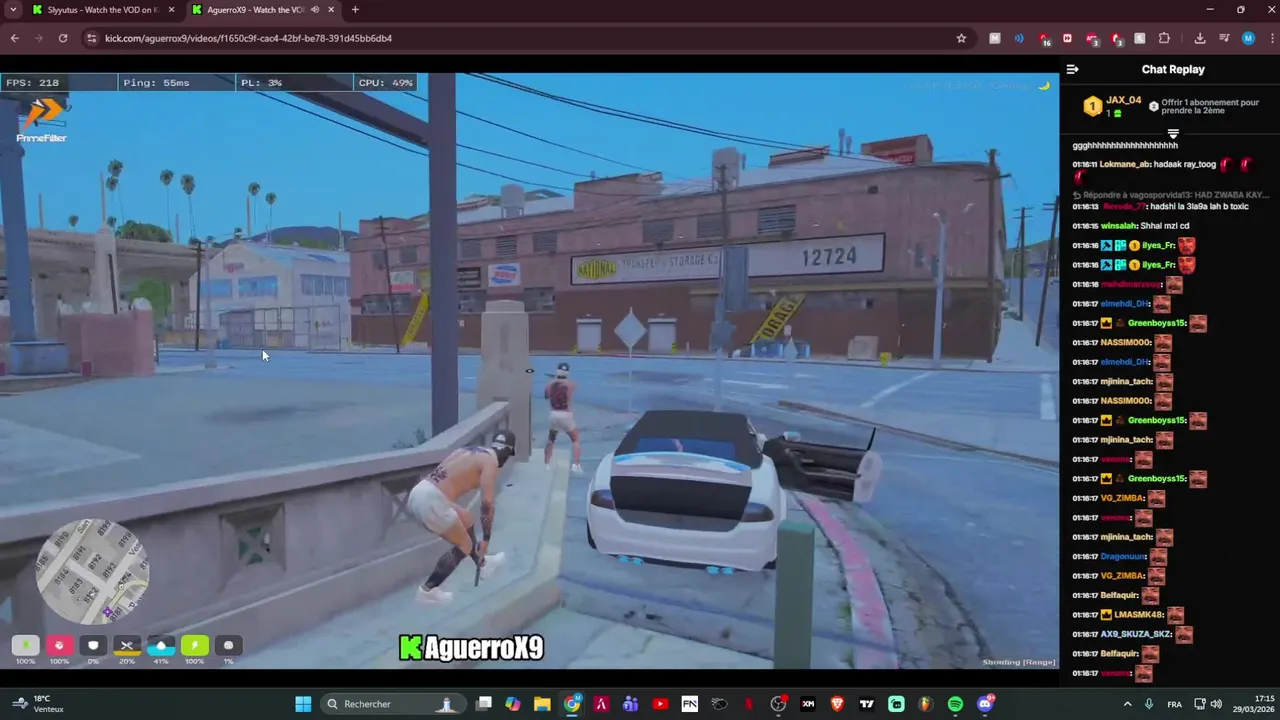Expand the leaderboard handle below JAX_04

coord(1173,133)
